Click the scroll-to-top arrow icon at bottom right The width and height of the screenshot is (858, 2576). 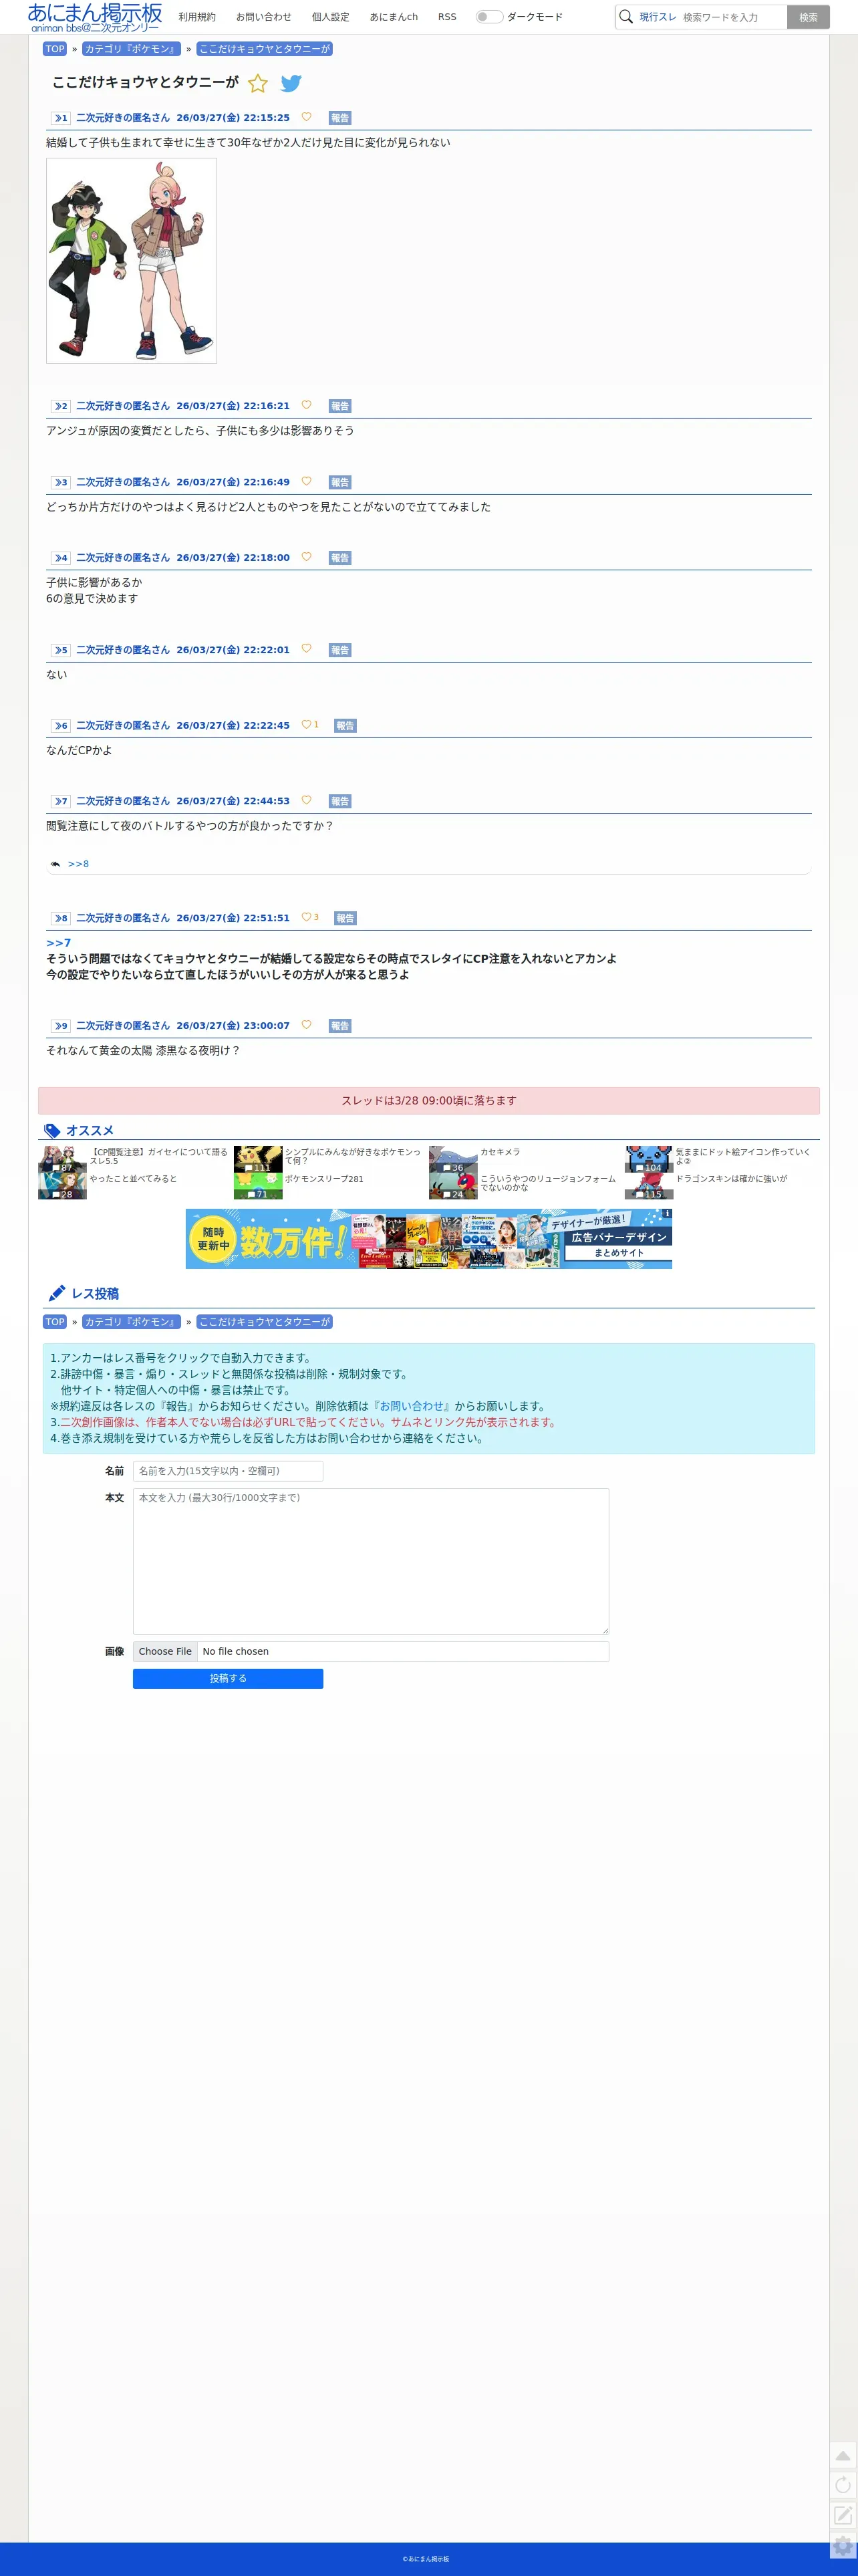843,2456
